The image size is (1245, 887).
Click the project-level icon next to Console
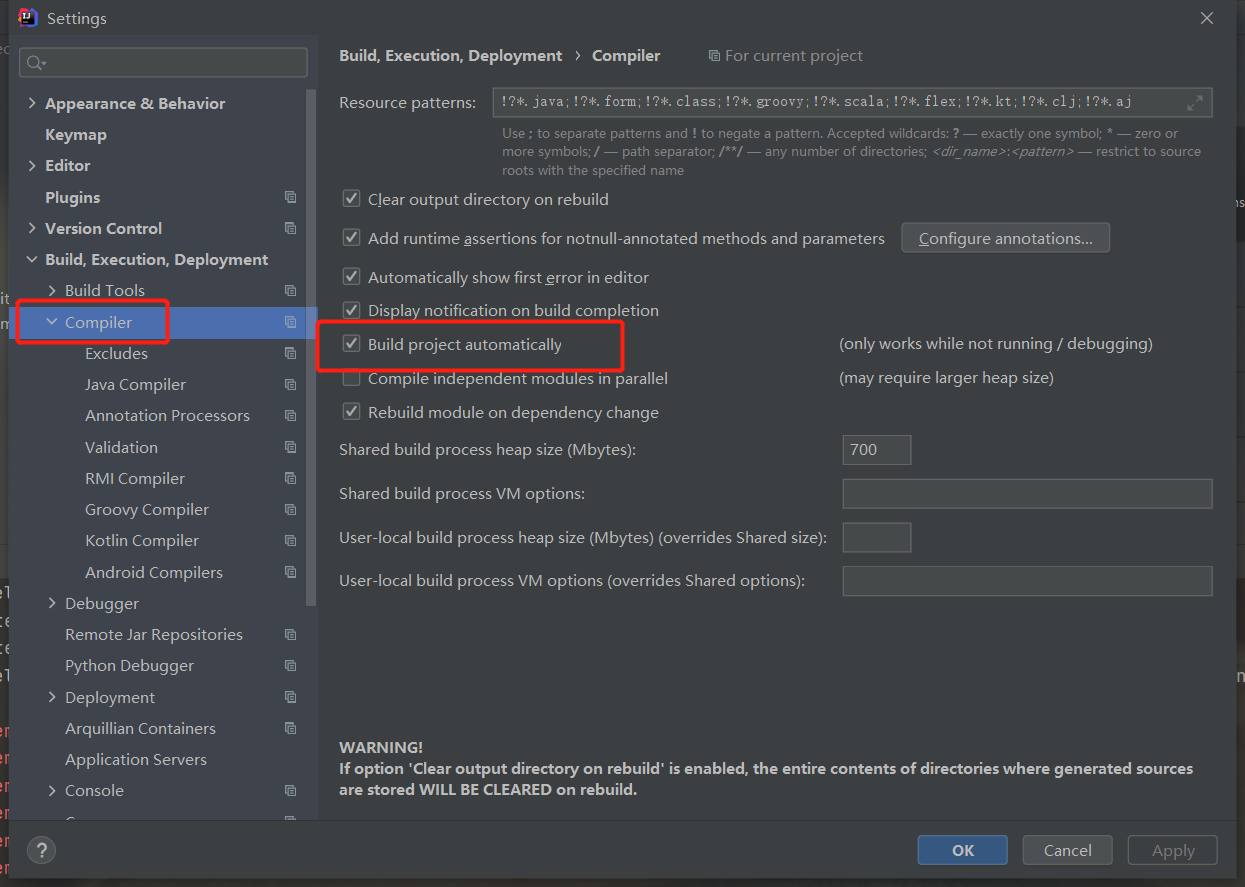(291, 790)
